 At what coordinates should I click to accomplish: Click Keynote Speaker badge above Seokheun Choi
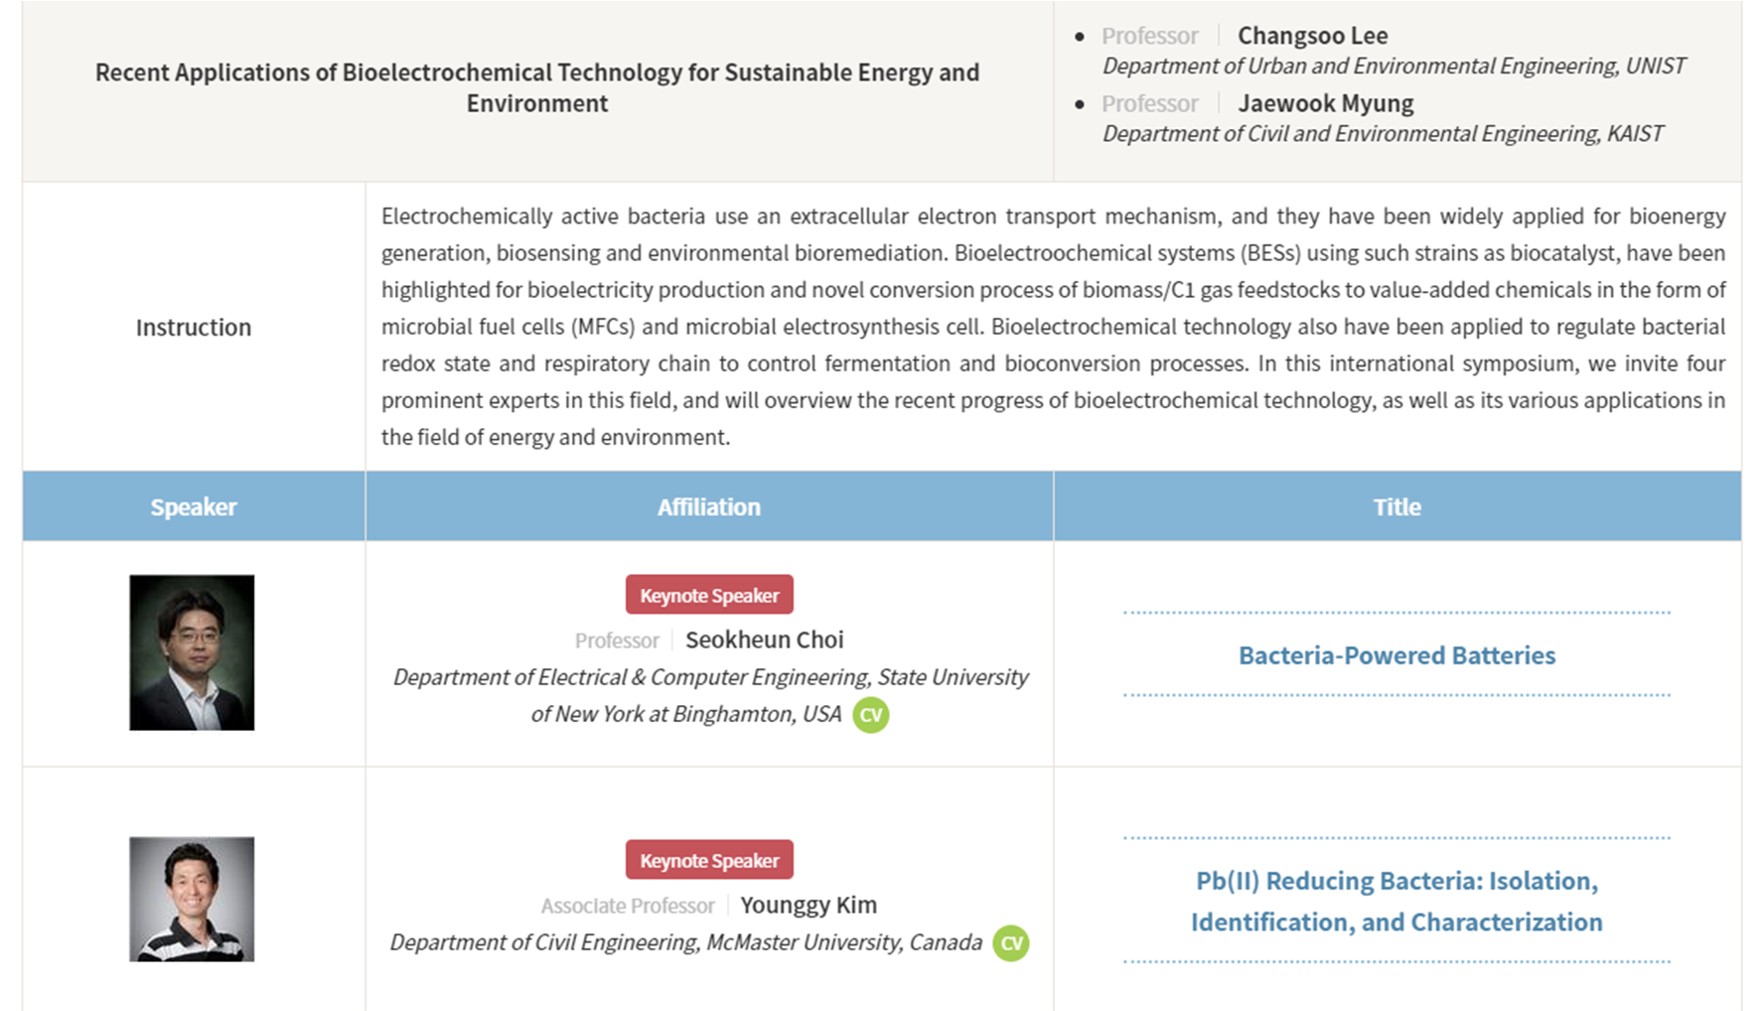(x=709, y=595)
